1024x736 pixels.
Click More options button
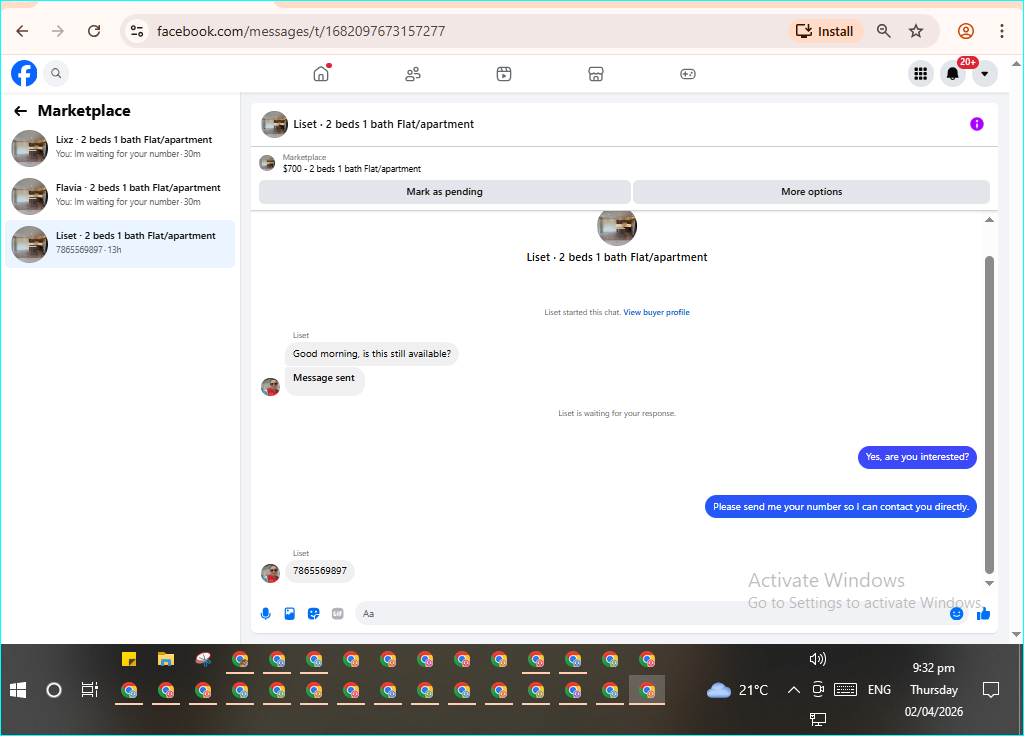(x=811, y=192)
